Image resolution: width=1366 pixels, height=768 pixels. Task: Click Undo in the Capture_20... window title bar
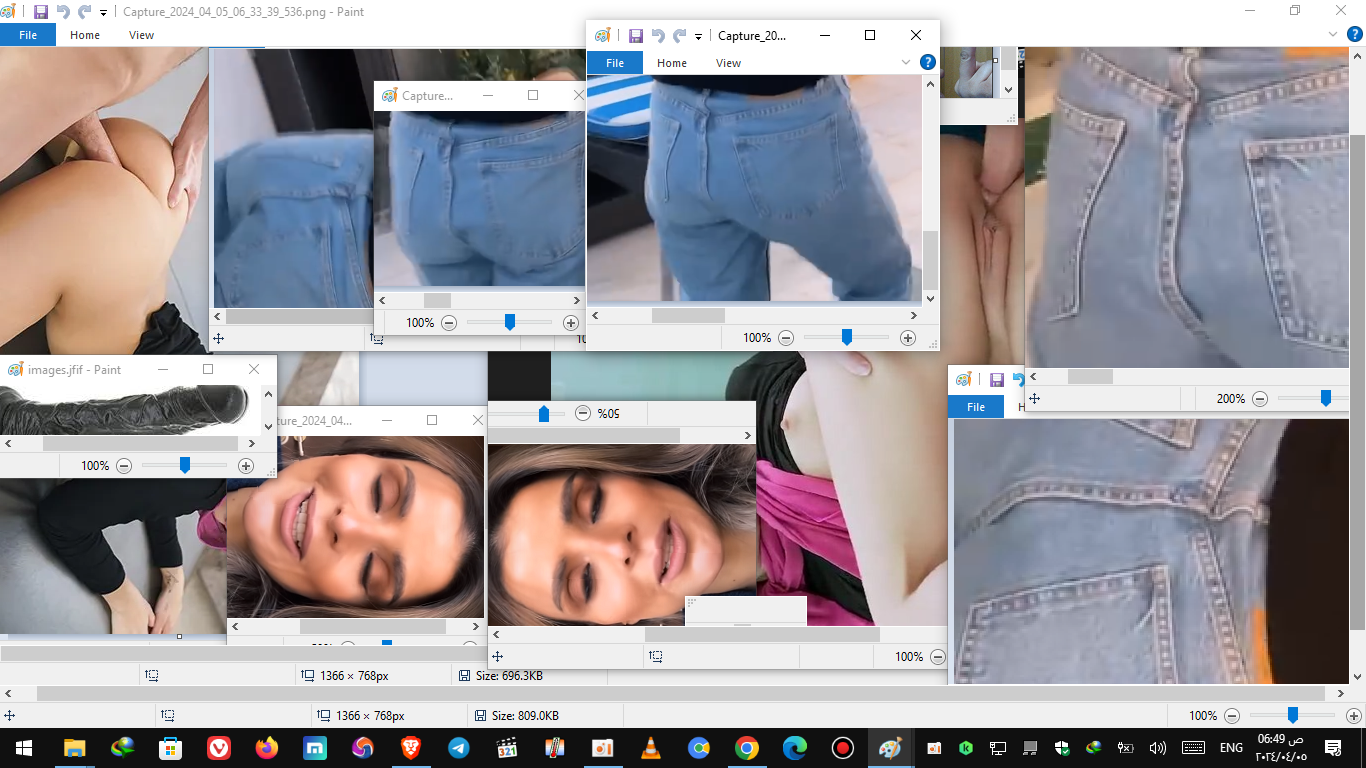pos(658,35)
